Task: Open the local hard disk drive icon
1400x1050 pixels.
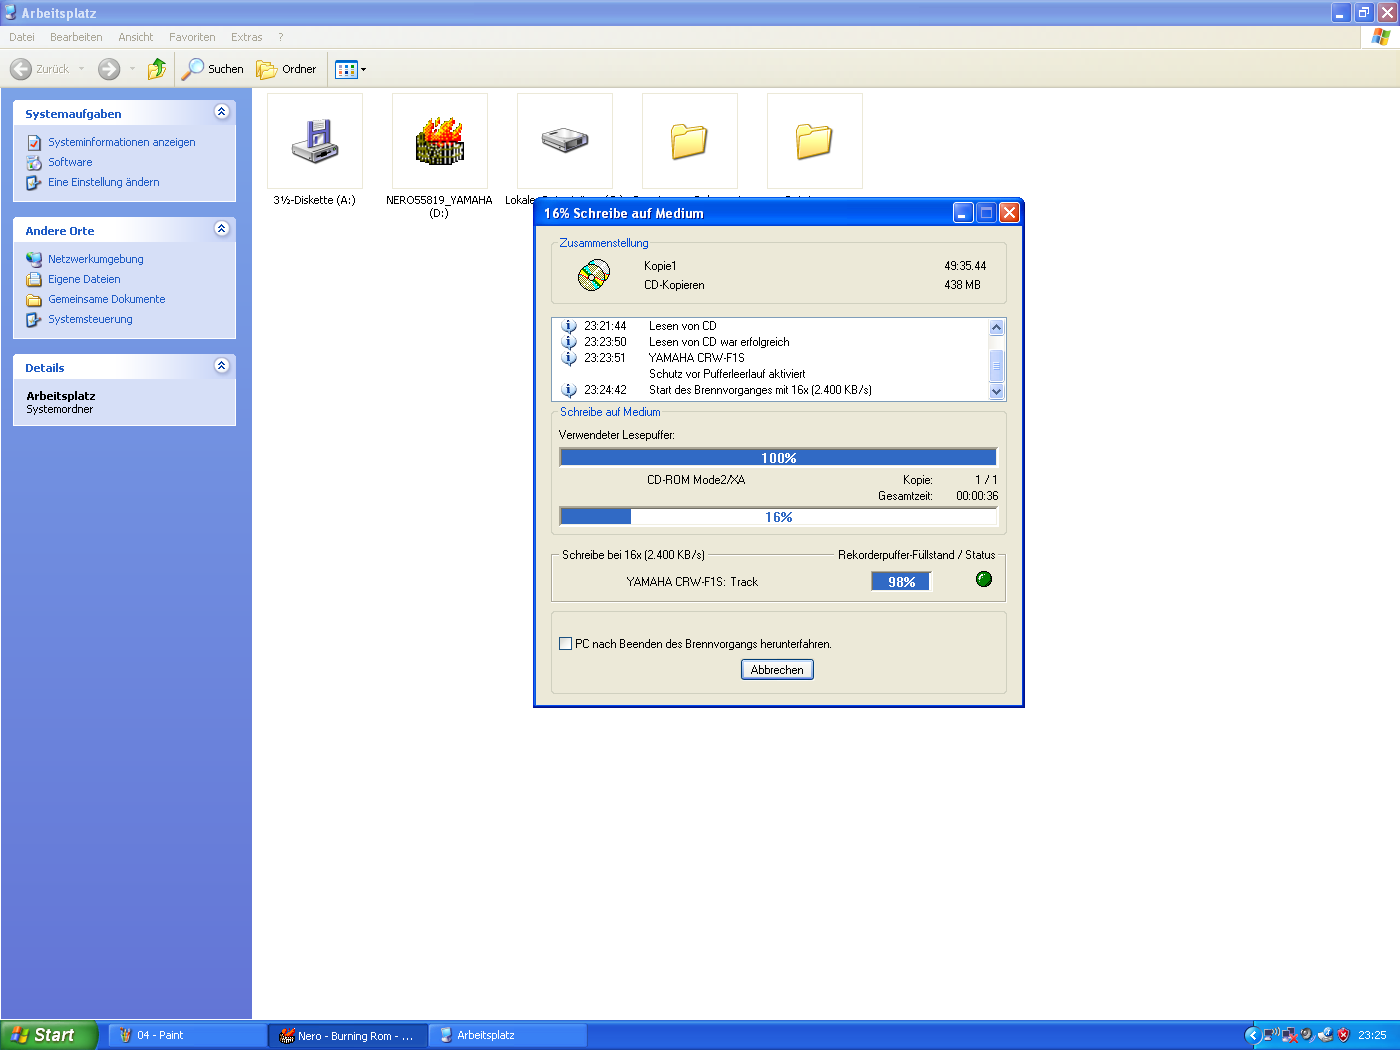Action: (x=565, y=140)
